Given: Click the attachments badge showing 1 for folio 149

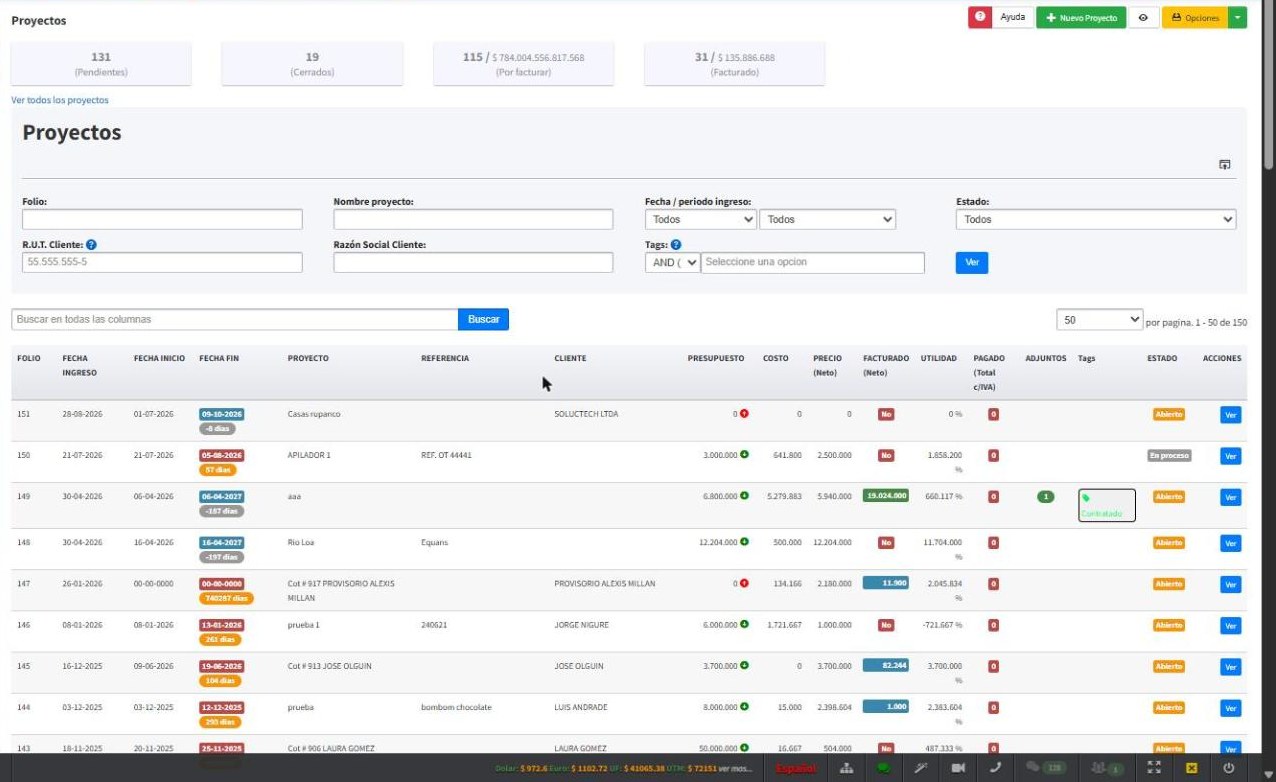Looking at the screenshot, I should [x=1045, y=496].
